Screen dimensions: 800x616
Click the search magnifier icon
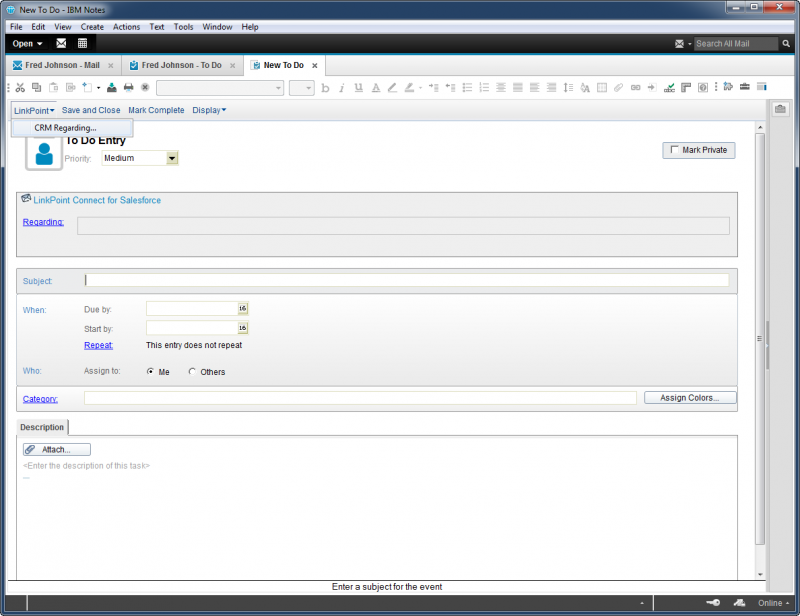[x=786, y=44]
